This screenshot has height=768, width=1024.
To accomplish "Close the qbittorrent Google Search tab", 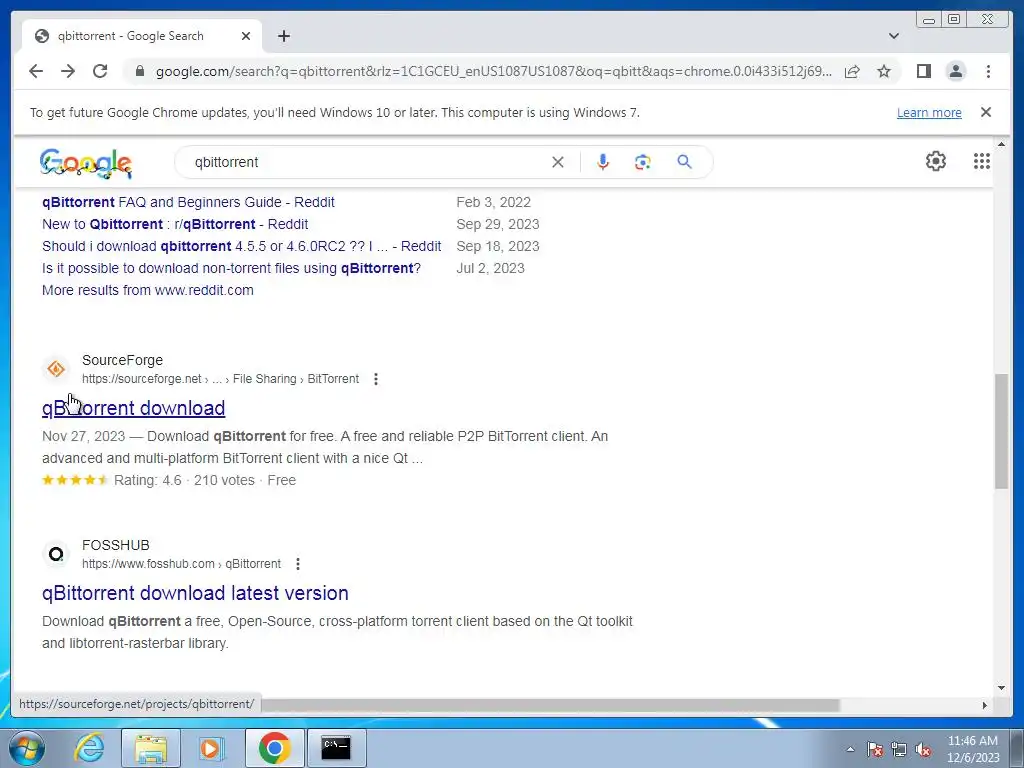I will pos(246,36).
